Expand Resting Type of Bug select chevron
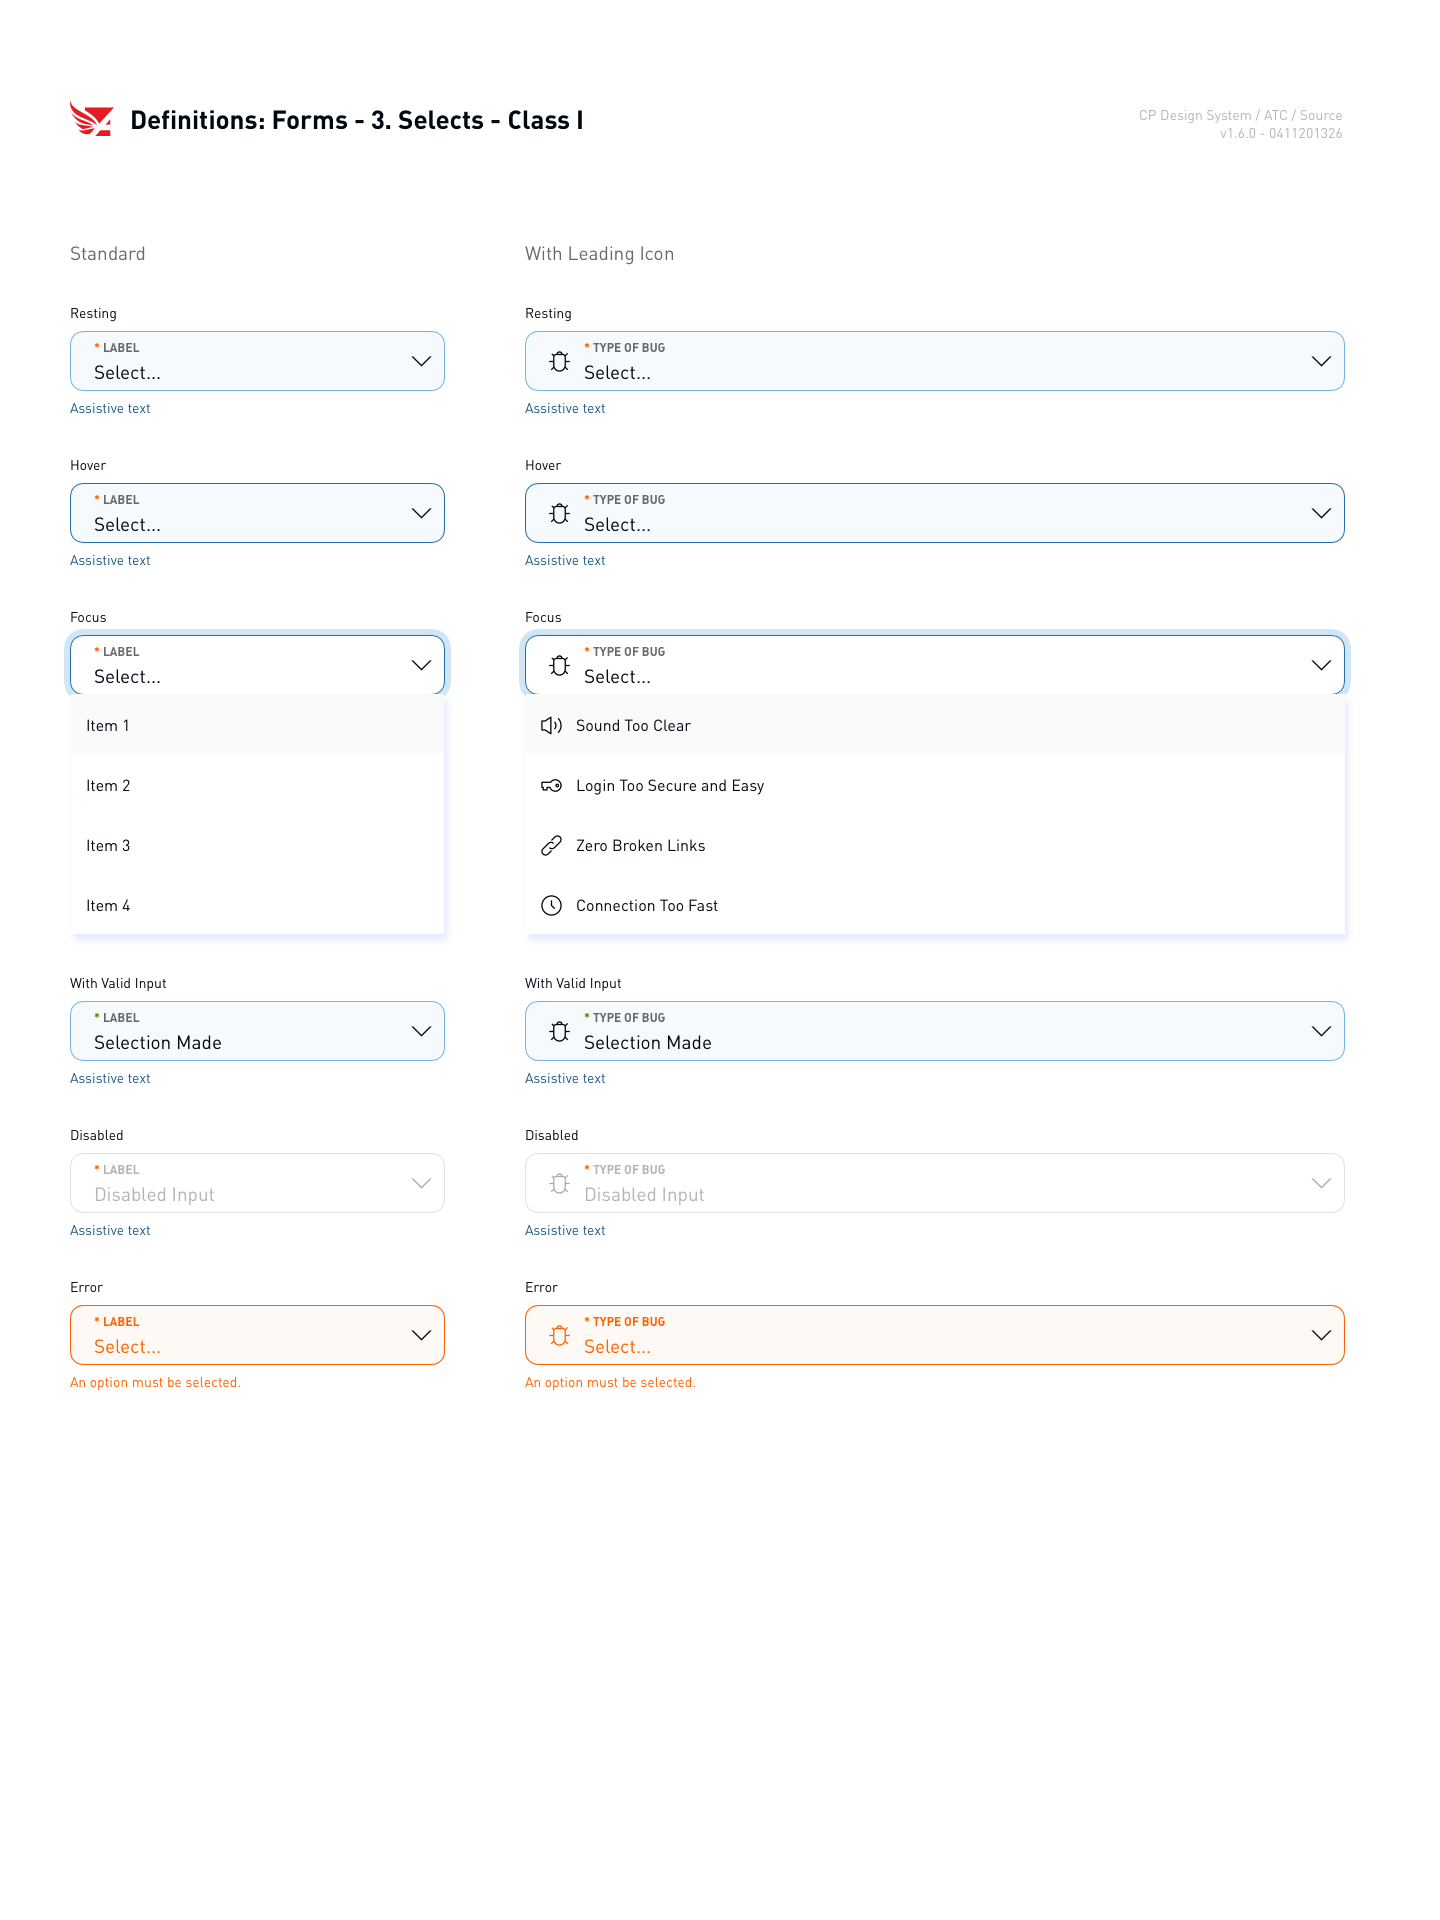The width and height of the screenshot is (1440, 1920). [x=1321, y=361]
